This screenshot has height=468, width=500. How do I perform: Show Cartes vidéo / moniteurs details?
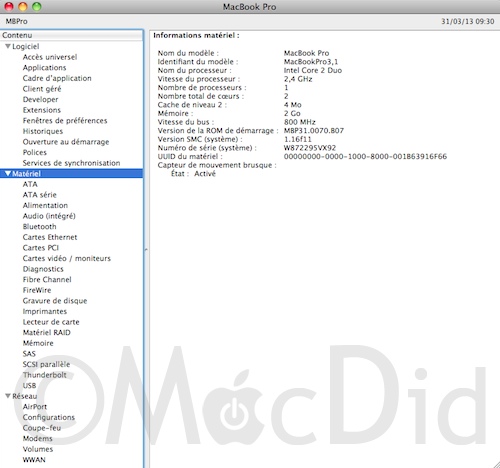click(67, 258)
